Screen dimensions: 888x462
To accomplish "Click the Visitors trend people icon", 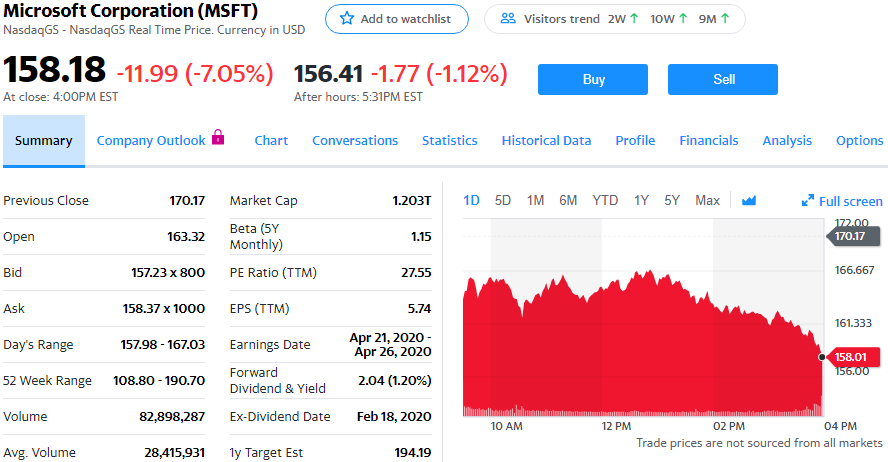I will 508,19.
